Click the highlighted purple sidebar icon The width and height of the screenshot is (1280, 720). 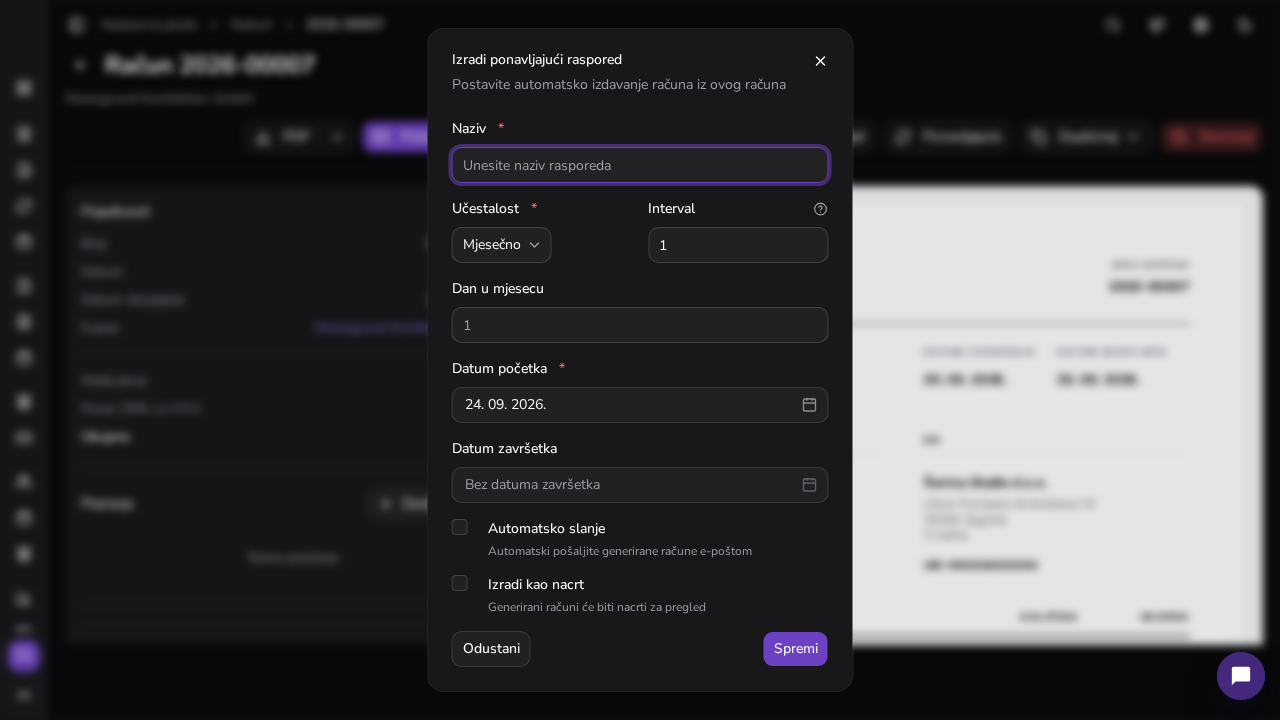(24, 656)
